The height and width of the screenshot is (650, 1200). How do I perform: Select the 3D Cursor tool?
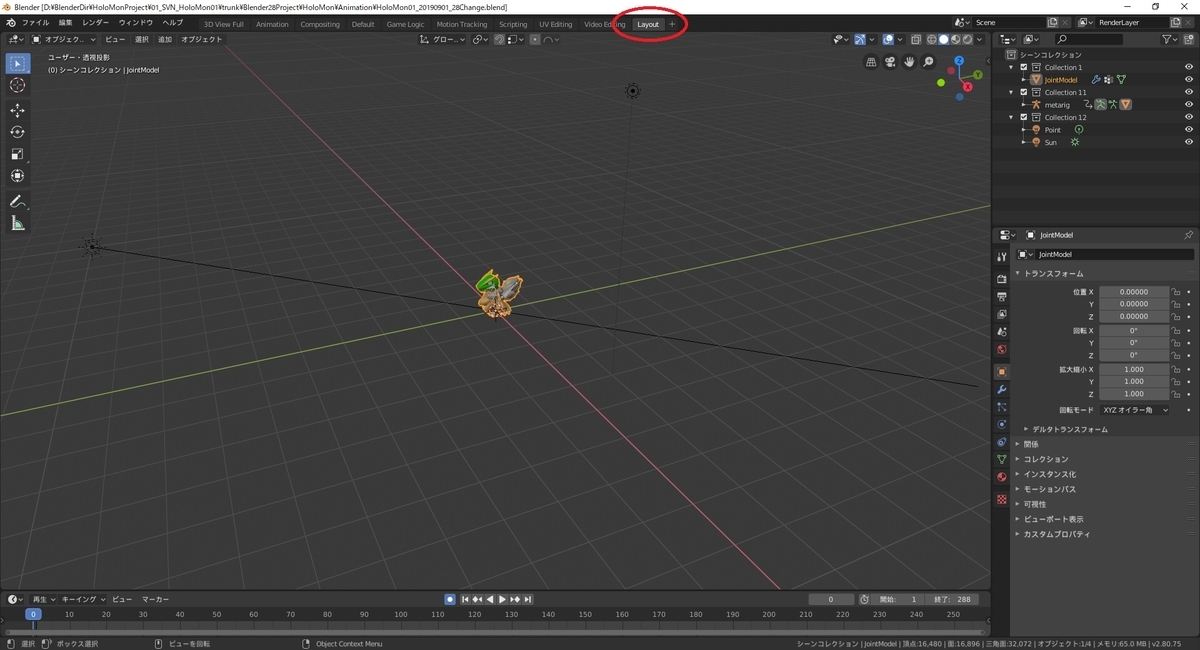click(17, 86)
